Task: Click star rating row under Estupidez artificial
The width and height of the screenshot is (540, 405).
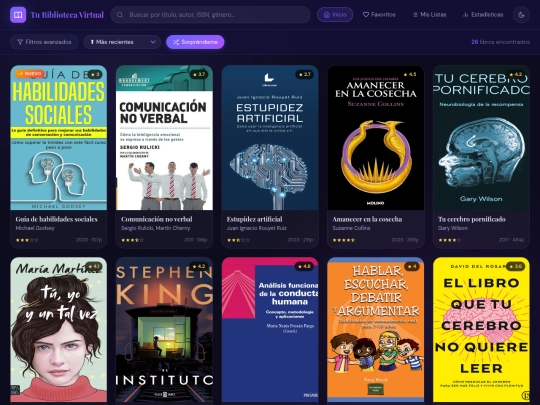Action: coord(238,240)
